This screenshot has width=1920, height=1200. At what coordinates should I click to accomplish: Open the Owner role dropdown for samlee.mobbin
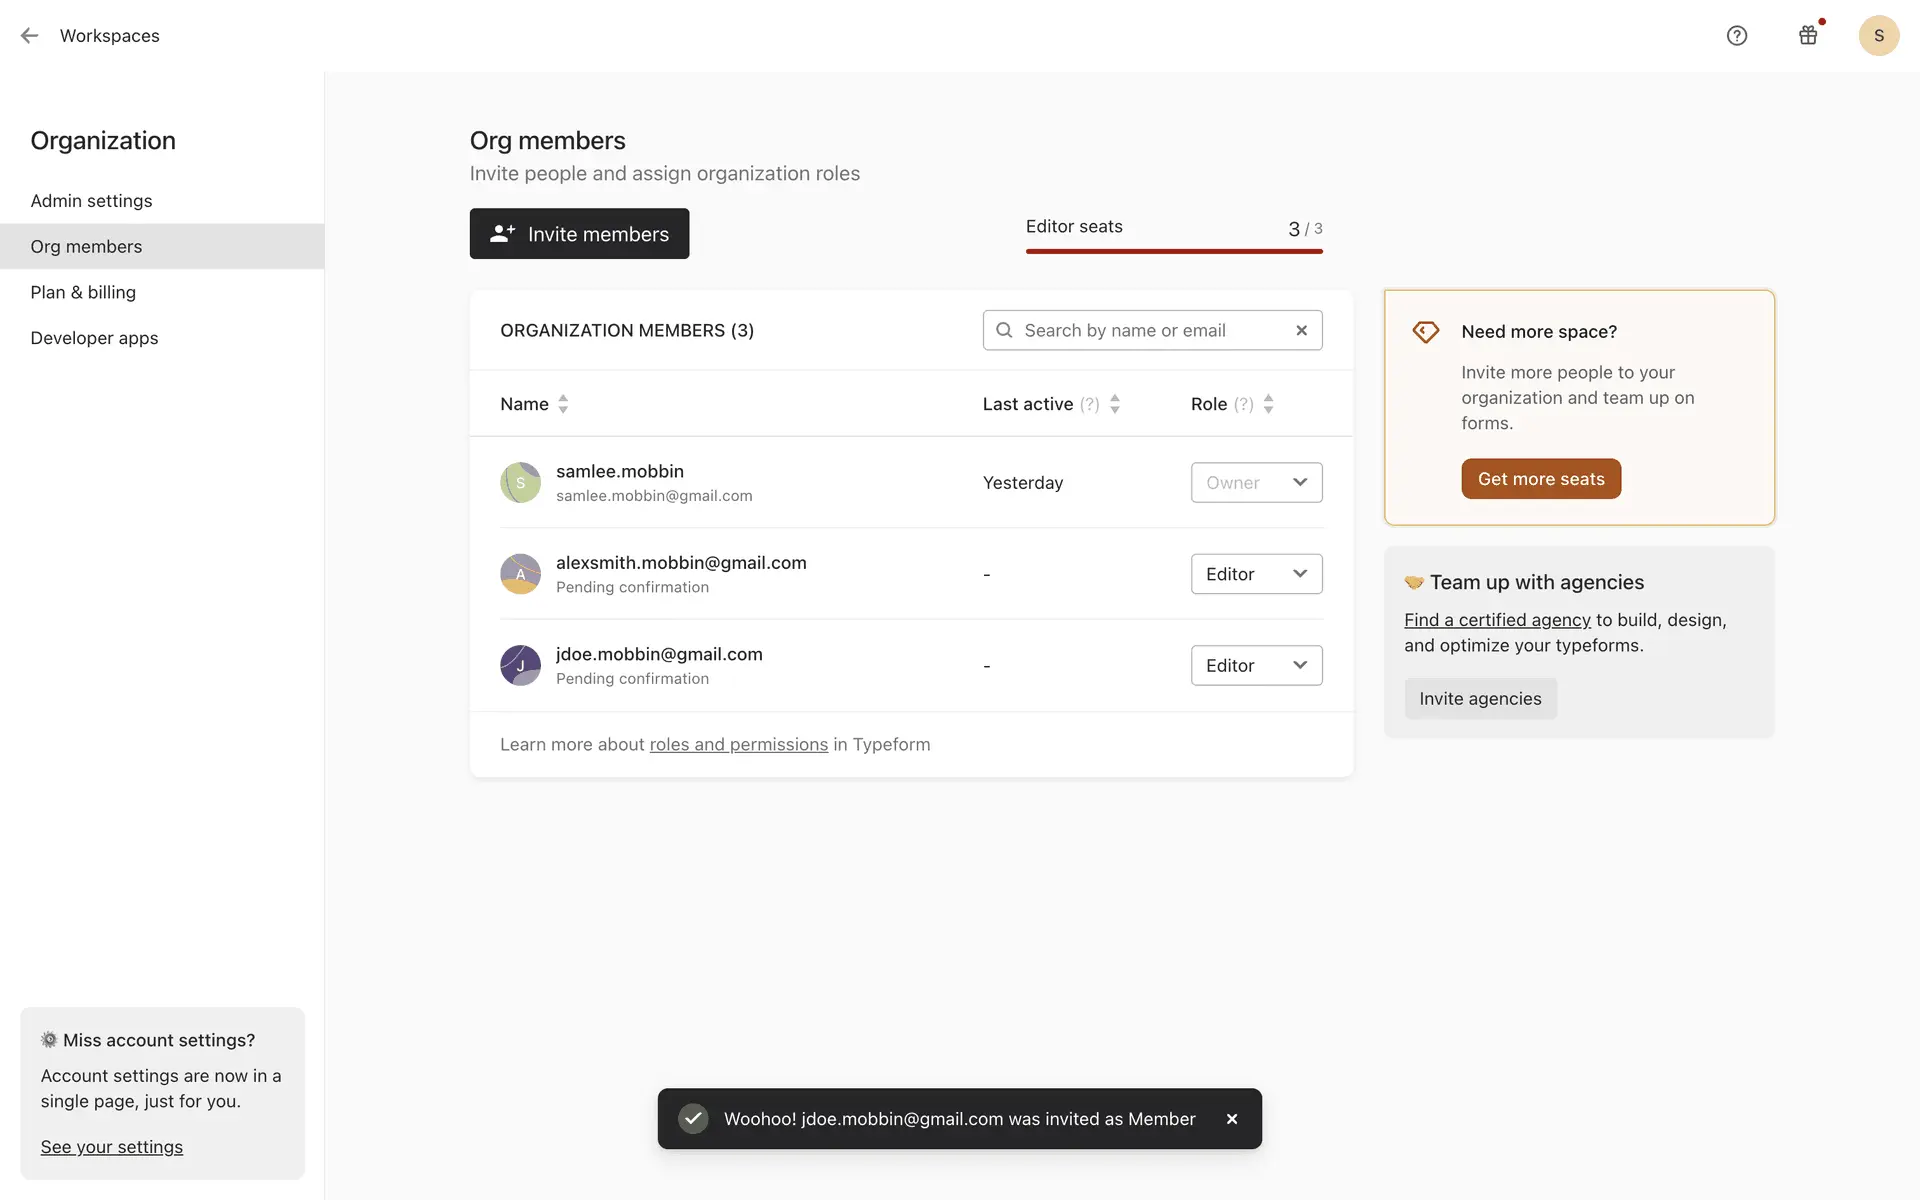pos(1256,483)
